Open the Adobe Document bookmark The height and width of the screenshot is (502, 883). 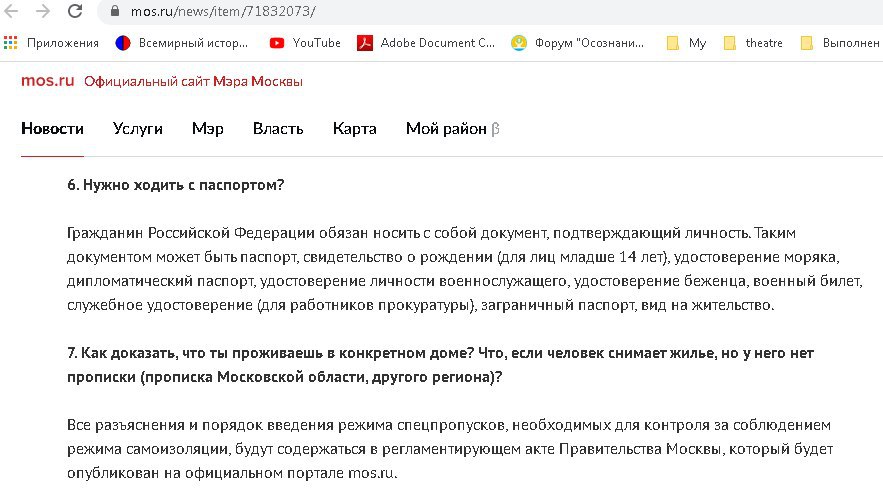[427, 43]
